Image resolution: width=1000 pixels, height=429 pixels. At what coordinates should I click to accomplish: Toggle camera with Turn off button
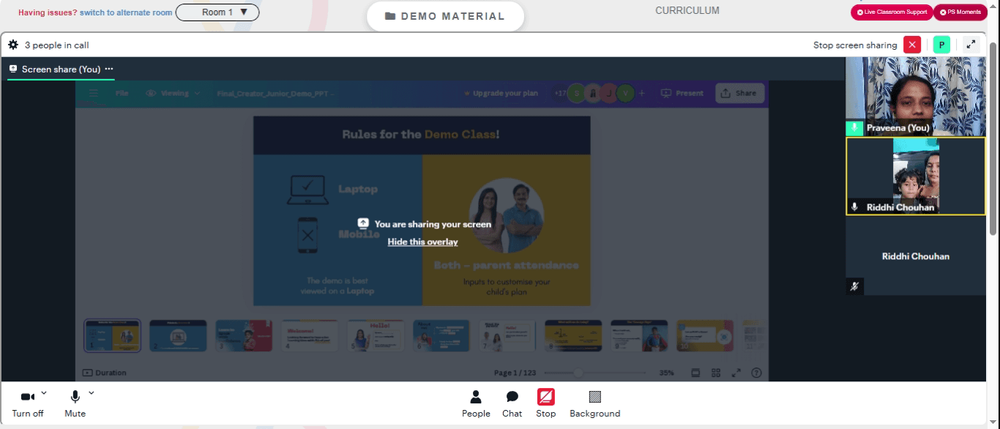point(28,404)
